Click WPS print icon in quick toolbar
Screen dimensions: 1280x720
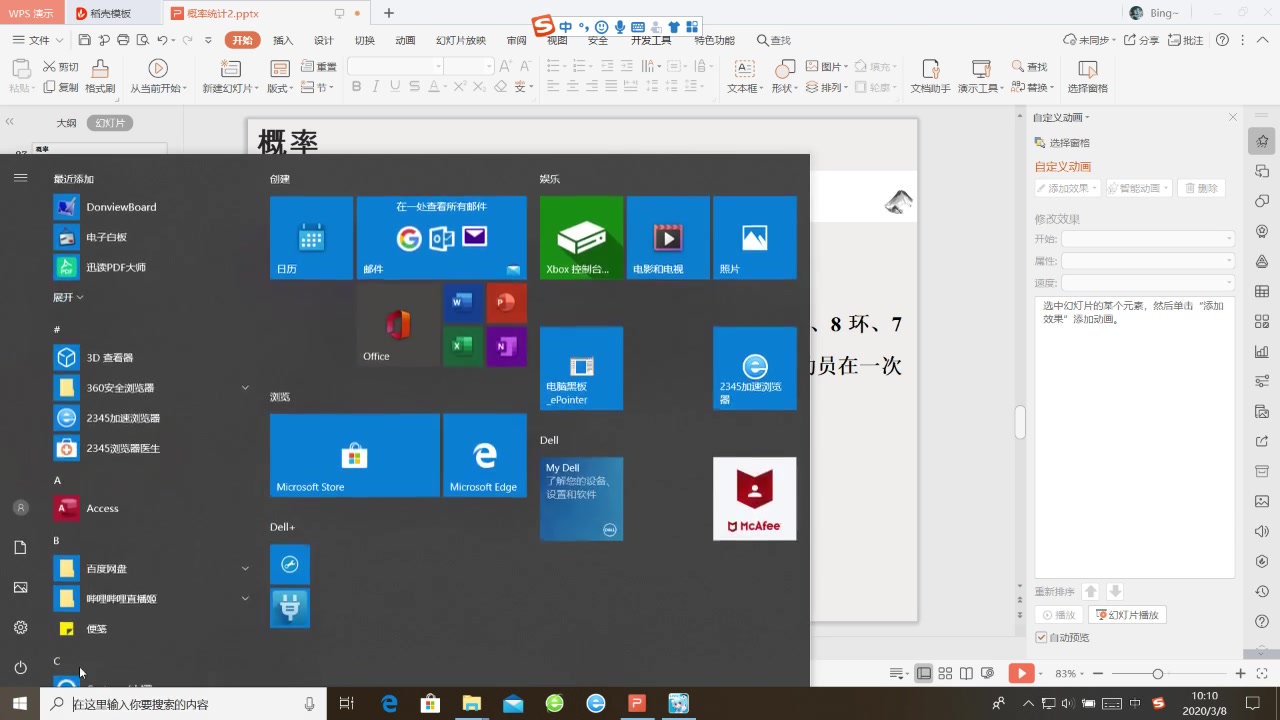tap(123, 40)
